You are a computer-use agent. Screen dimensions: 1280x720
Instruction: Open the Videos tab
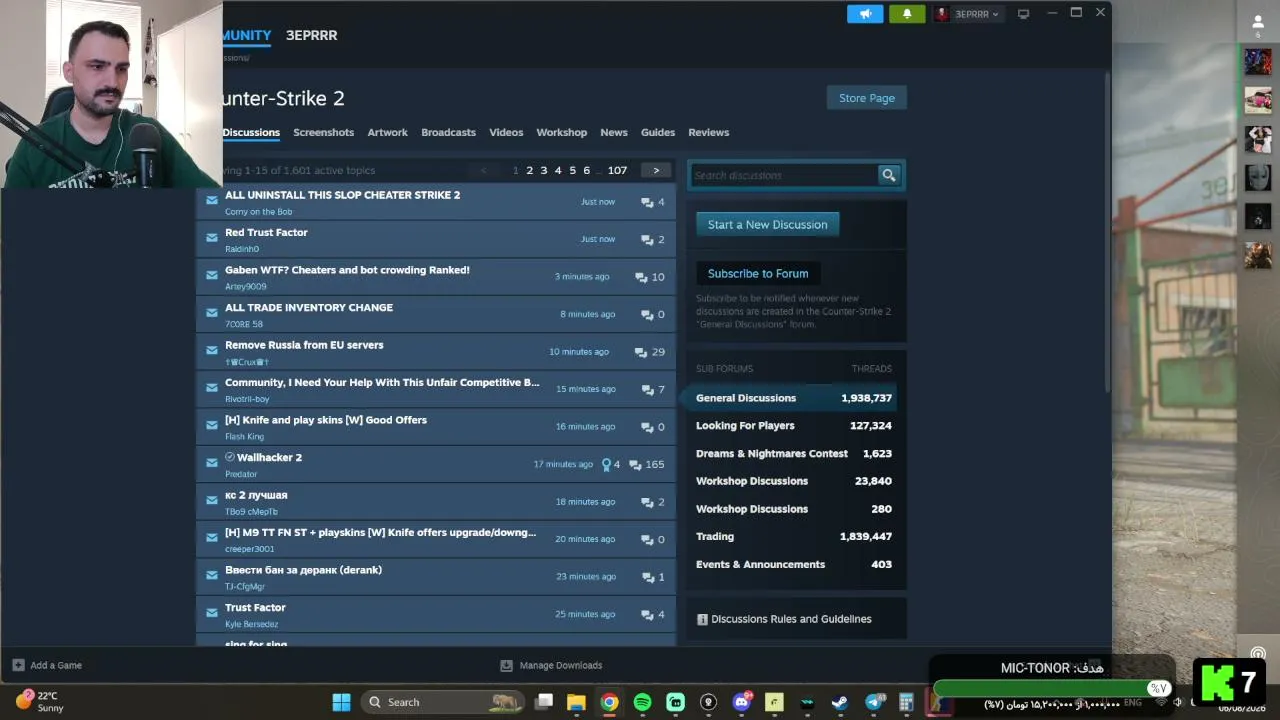[x=506, y=132]
